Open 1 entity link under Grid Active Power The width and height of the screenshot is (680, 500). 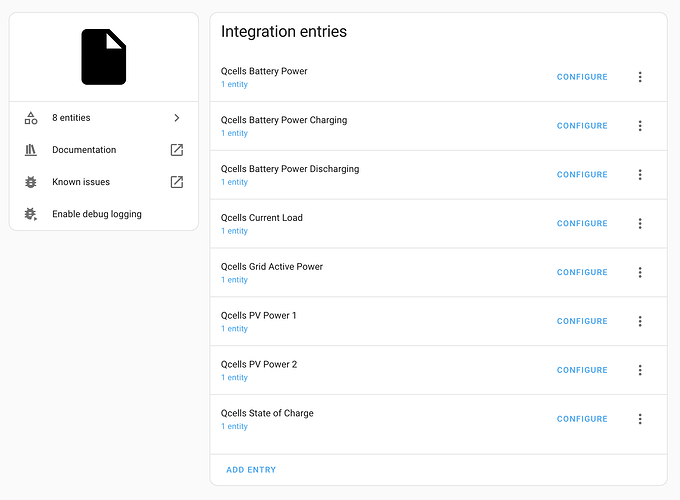coord(234,280)
